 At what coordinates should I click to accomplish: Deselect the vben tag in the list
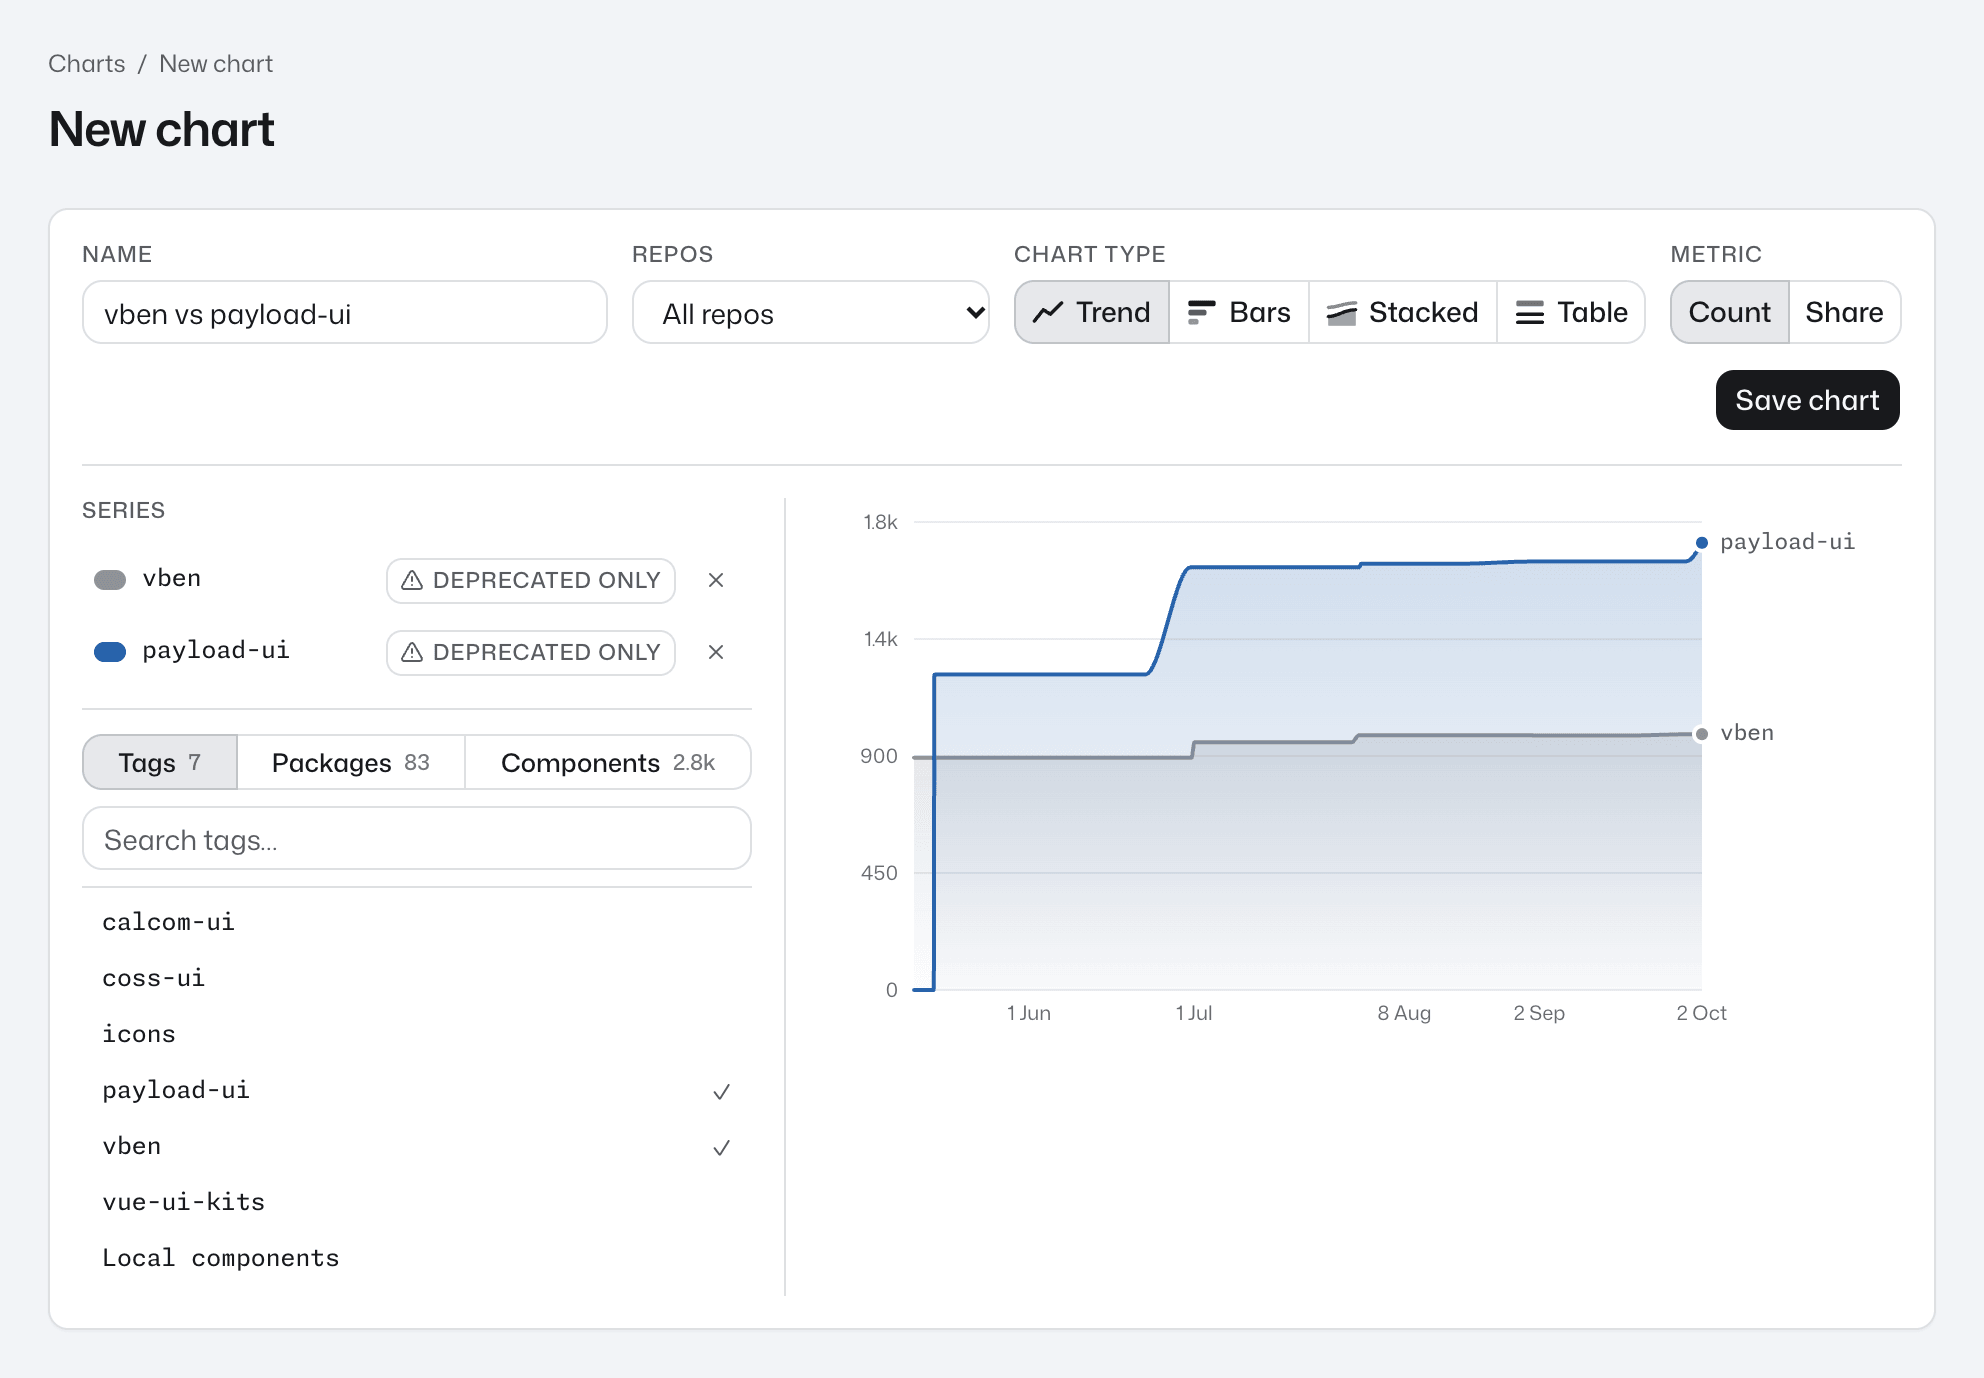point(417,1146)
